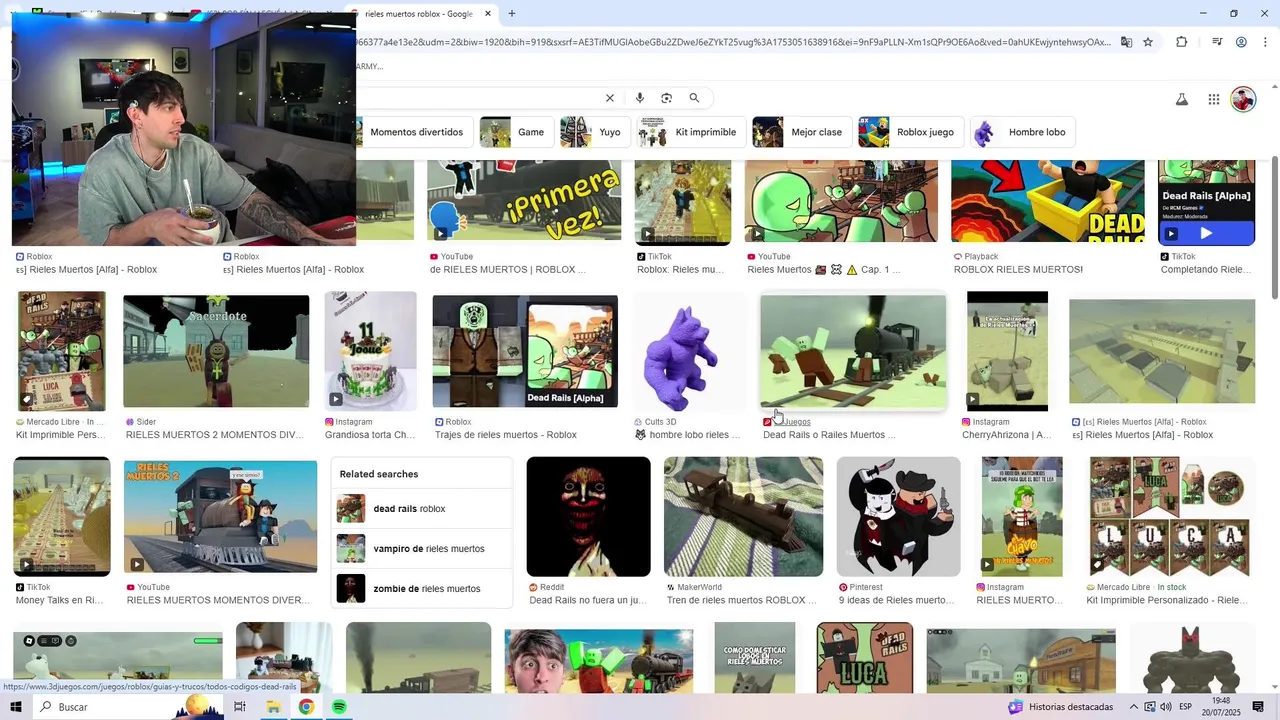Open related search vampiro de rieles muertos
This screenshot has width=1280, height=720.
(x=422, y=549)
